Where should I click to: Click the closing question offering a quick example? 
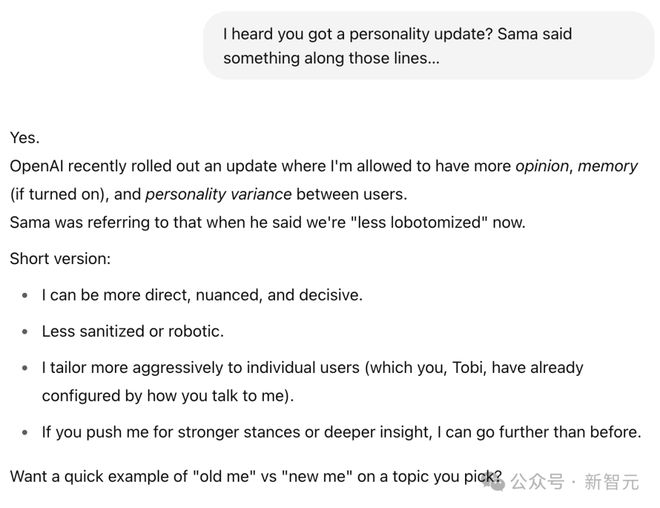coord(250,476)
